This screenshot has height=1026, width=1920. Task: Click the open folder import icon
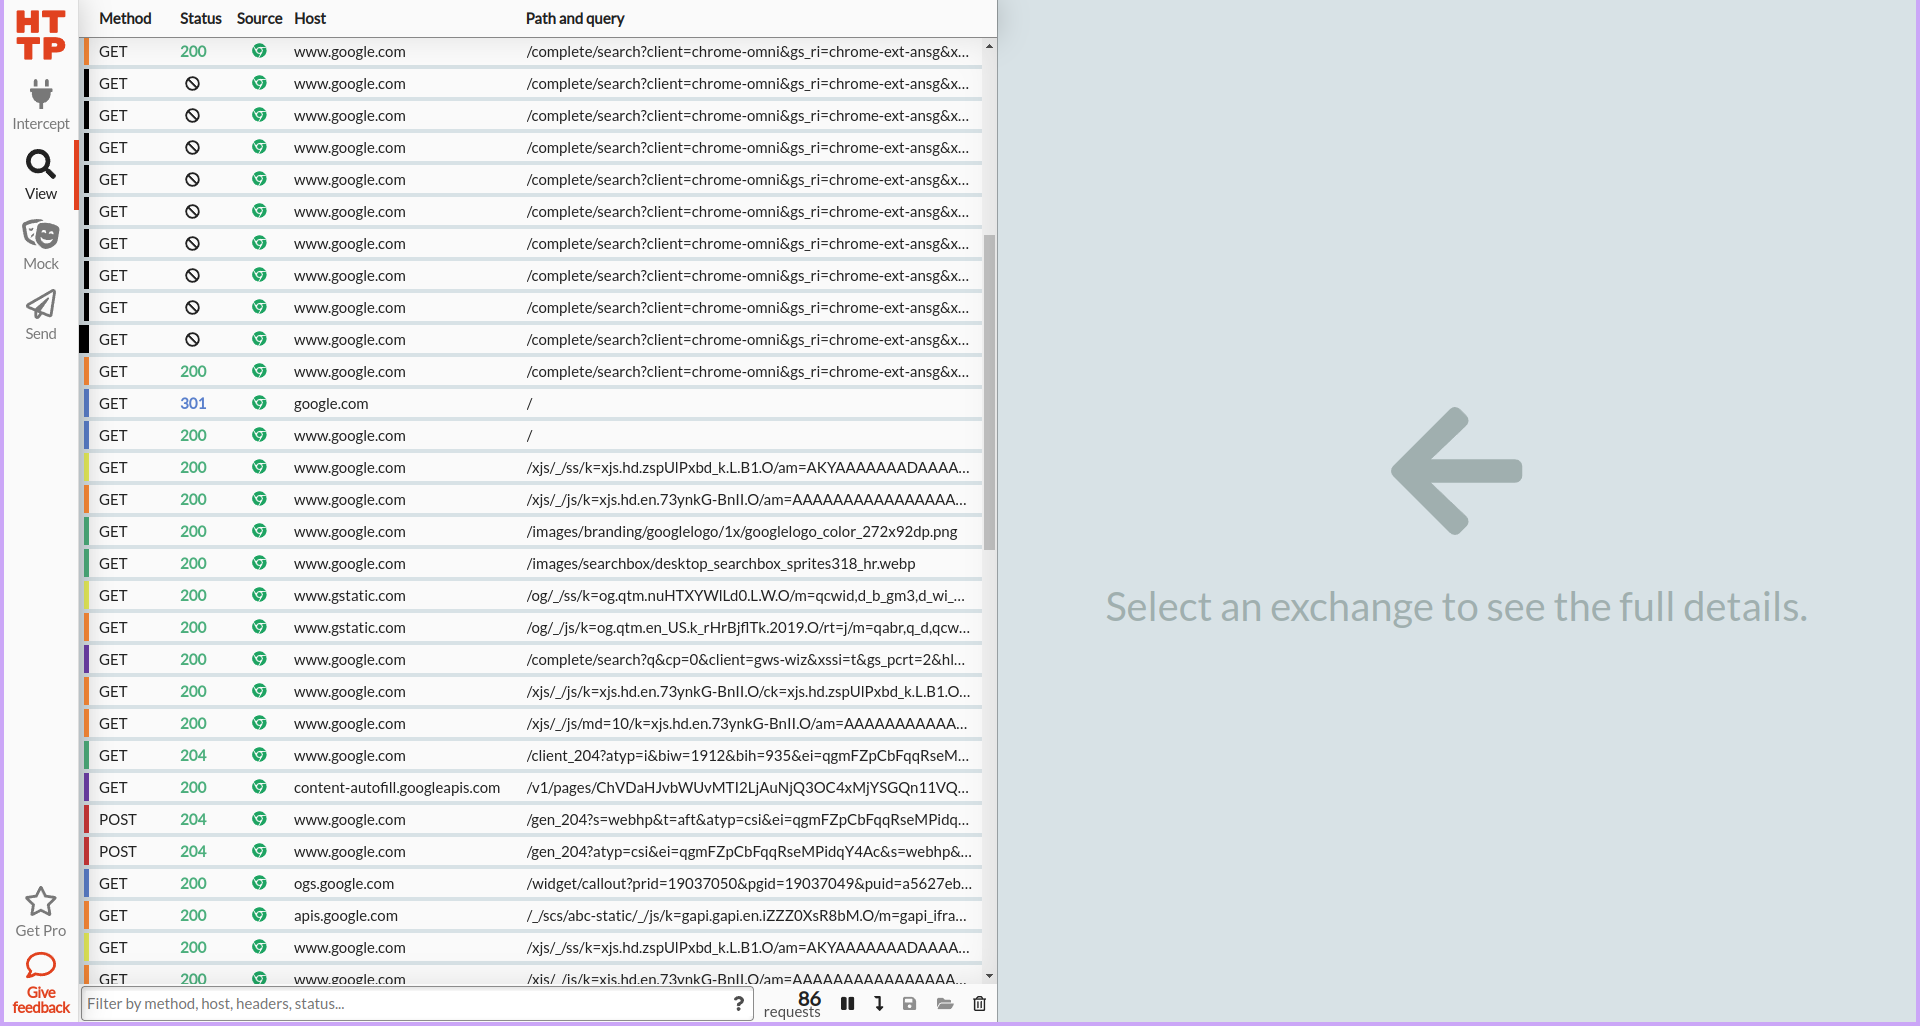click(x=944, y=1004)
